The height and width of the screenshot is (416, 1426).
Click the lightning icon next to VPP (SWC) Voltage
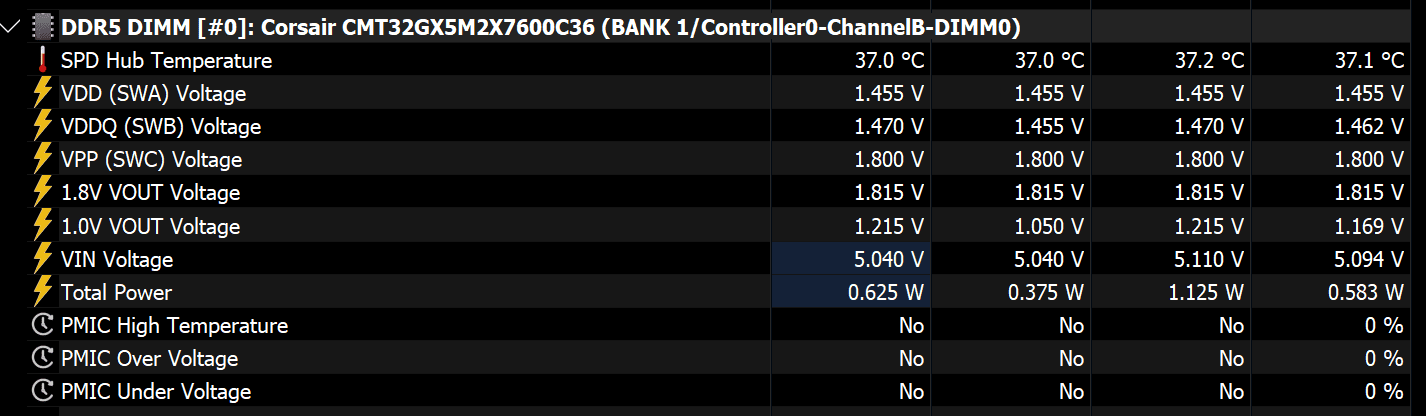click(x=43, y=159)
